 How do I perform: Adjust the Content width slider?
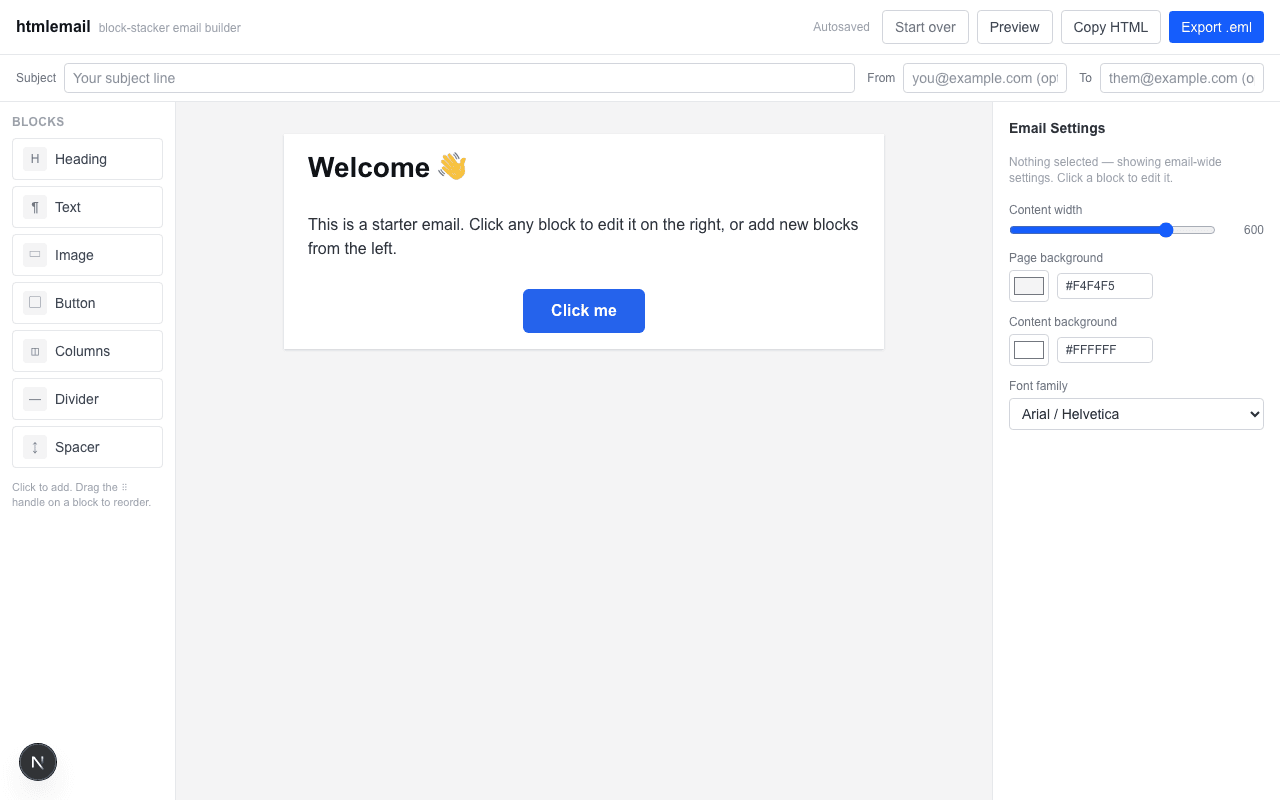pos(1112,230)
